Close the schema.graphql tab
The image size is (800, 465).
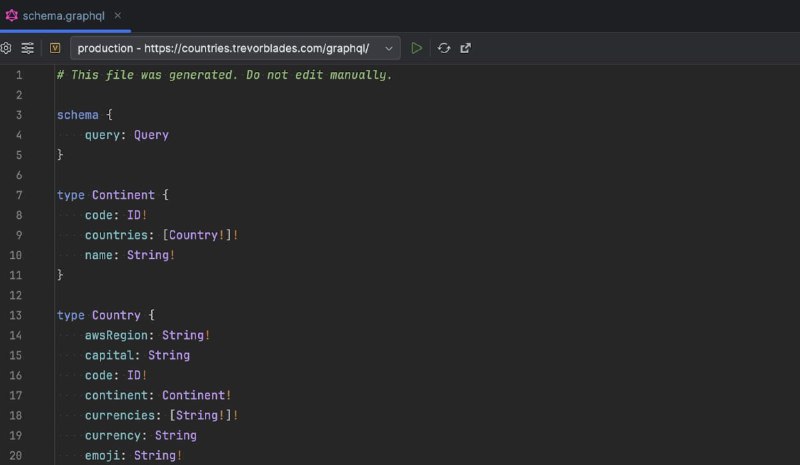pyautogui.click(x=118, y=16)
